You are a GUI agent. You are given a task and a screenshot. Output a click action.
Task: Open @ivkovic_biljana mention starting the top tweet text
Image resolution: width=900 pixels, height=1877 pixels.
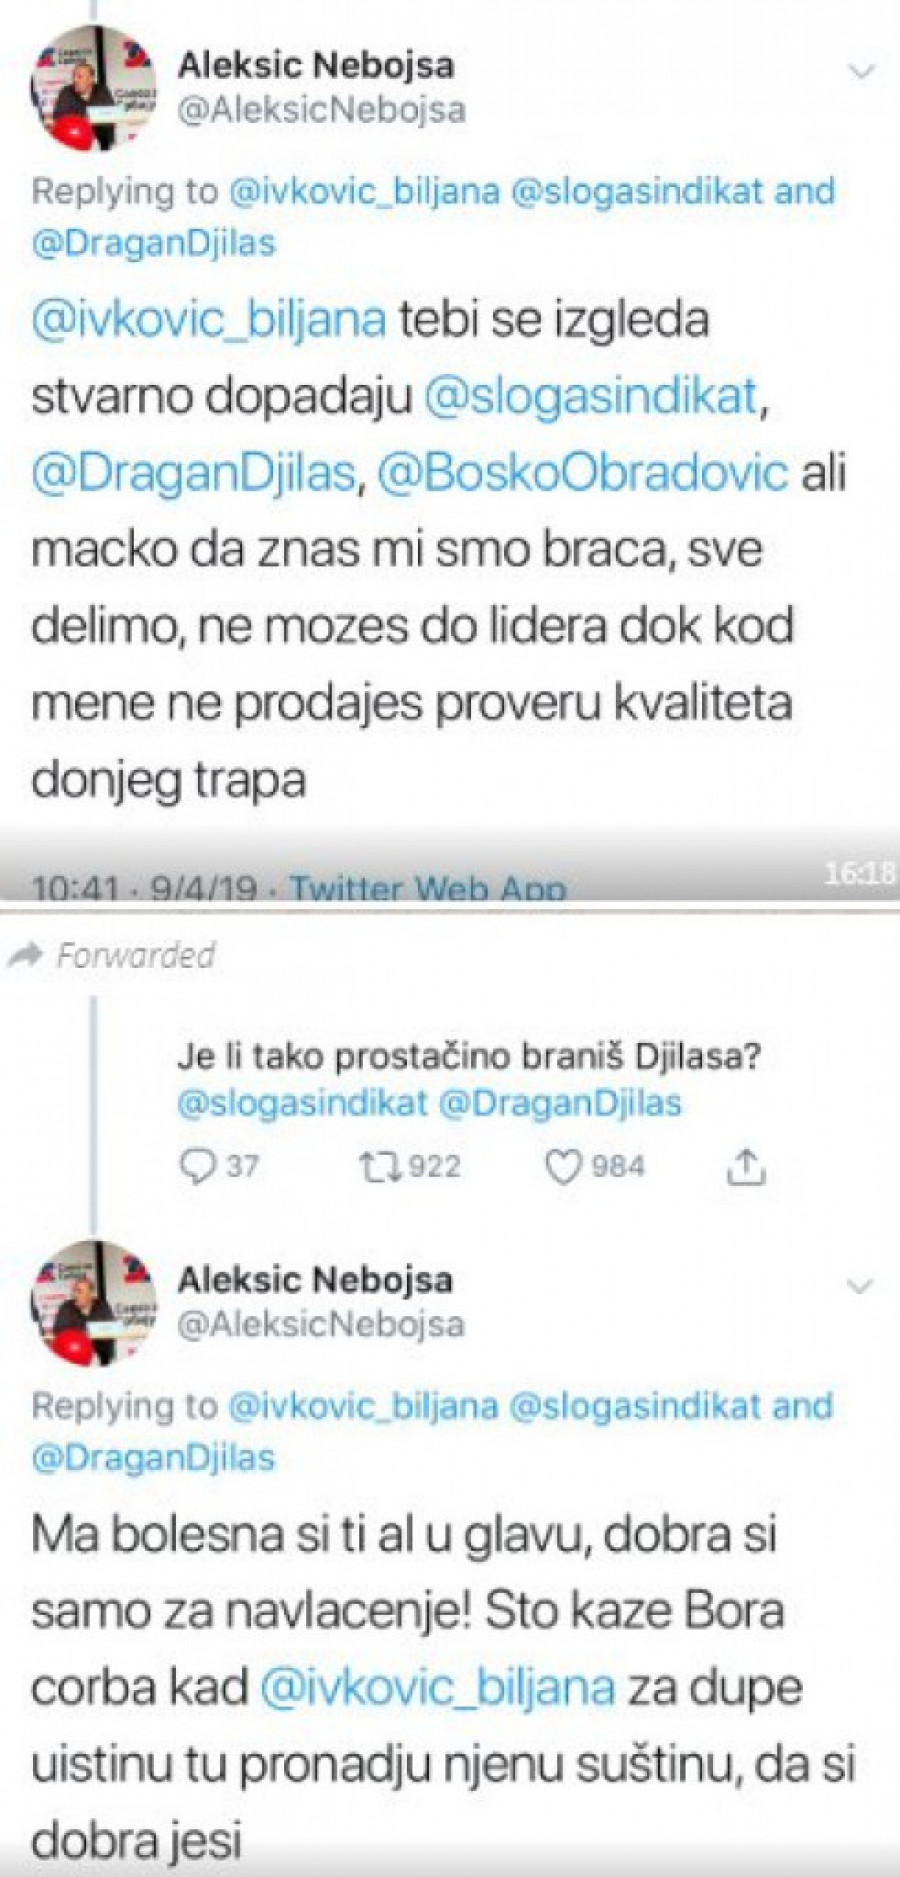209,320
